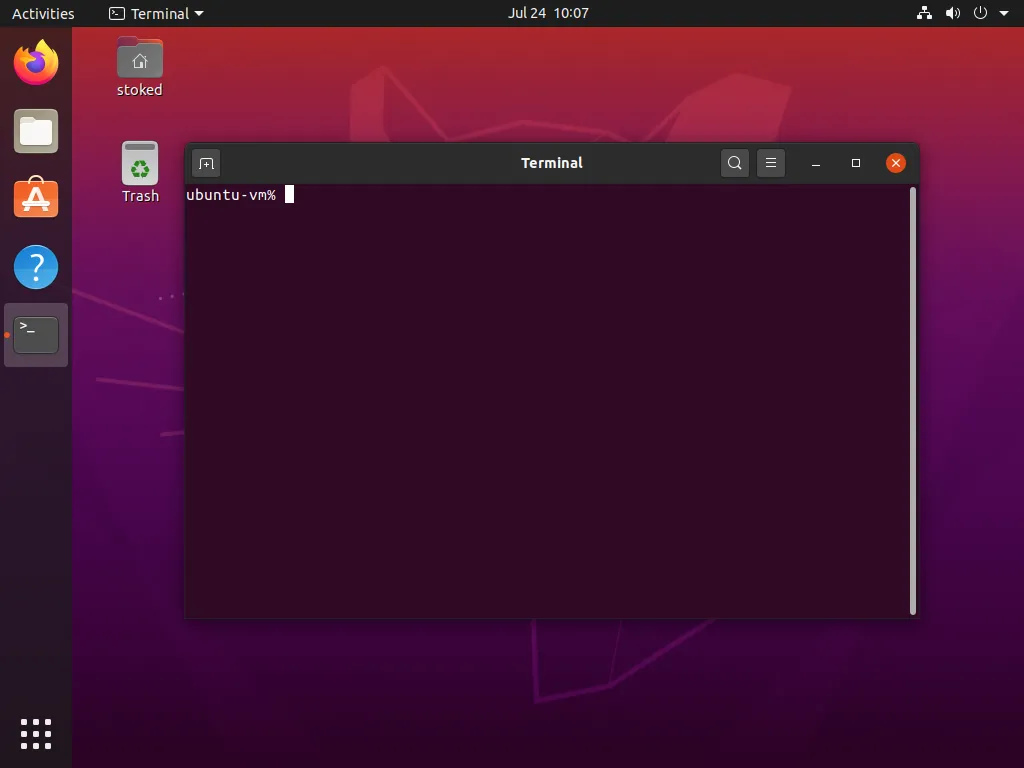Launch Firefox from the dock
1024x768 pixels.
coord(36,63)
